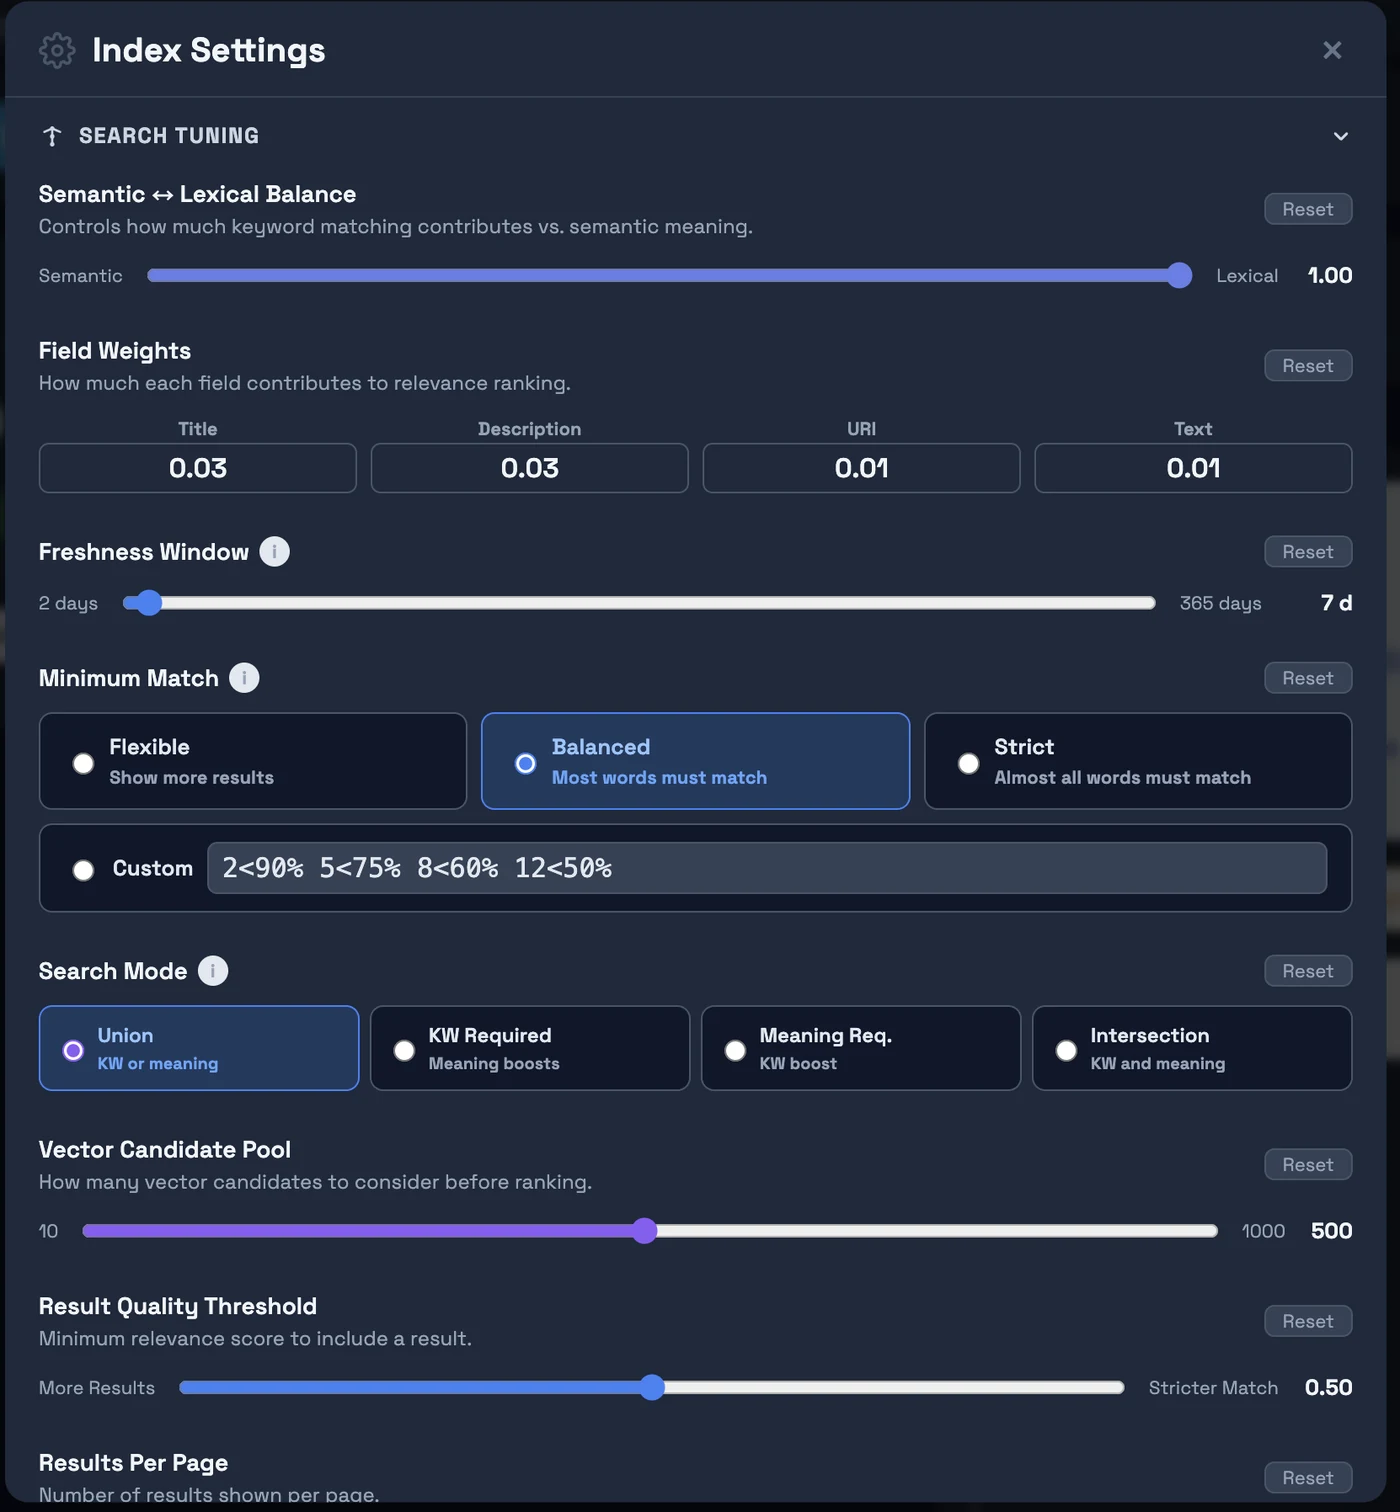Click the Title field weight input
This screenshot has width=1400, height=1512.
point(197,468)
